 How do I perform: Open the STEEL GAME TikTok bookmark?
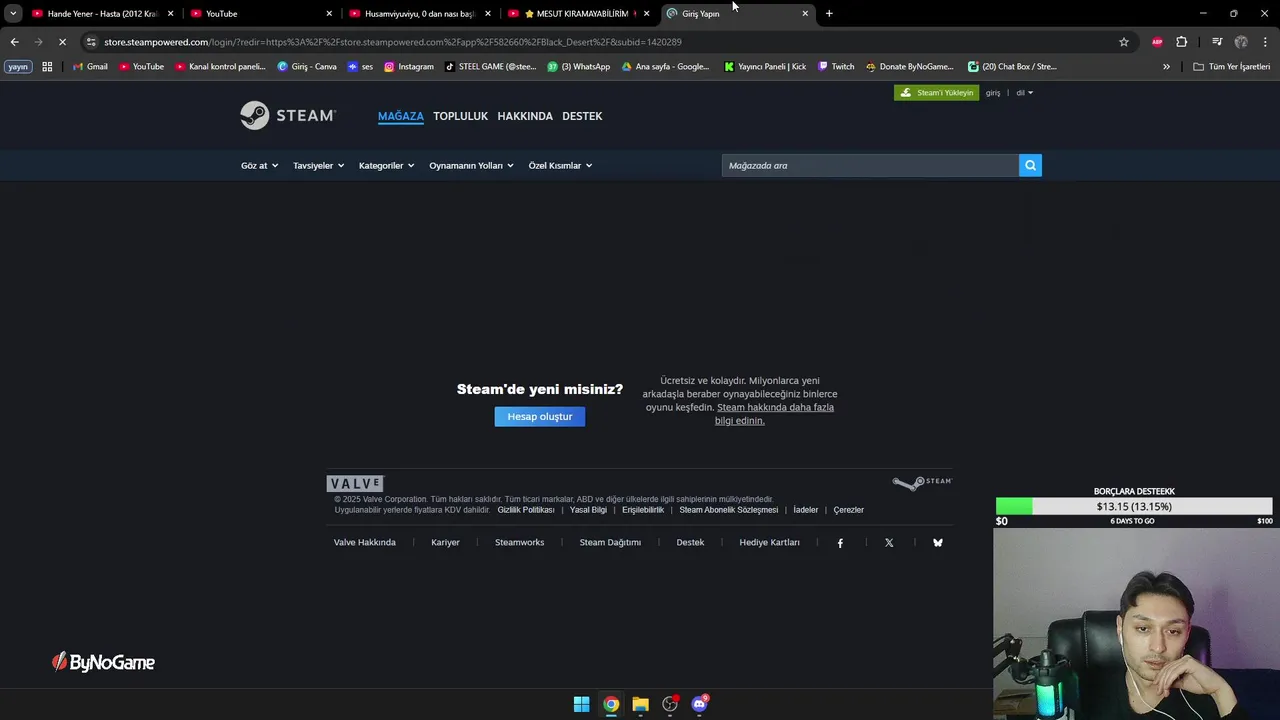[490, 67]
